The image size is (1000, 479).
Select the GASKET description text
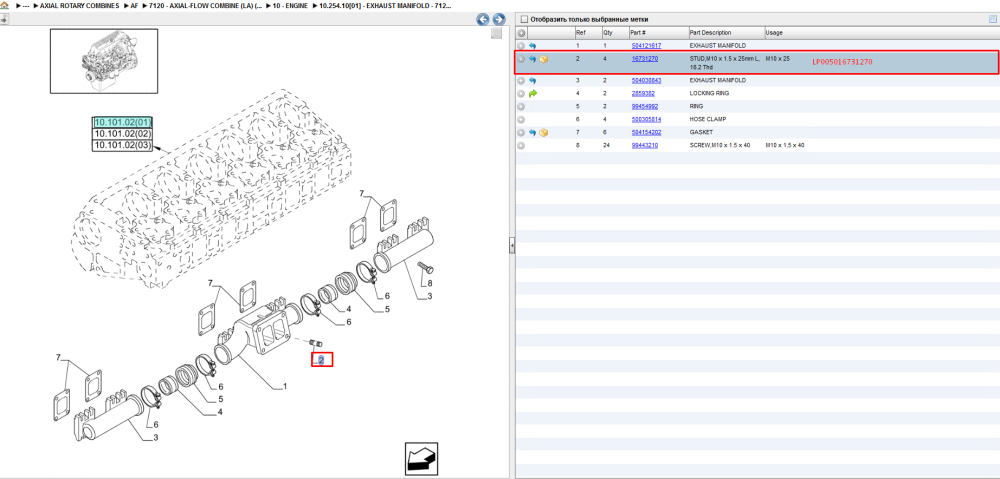702,133
